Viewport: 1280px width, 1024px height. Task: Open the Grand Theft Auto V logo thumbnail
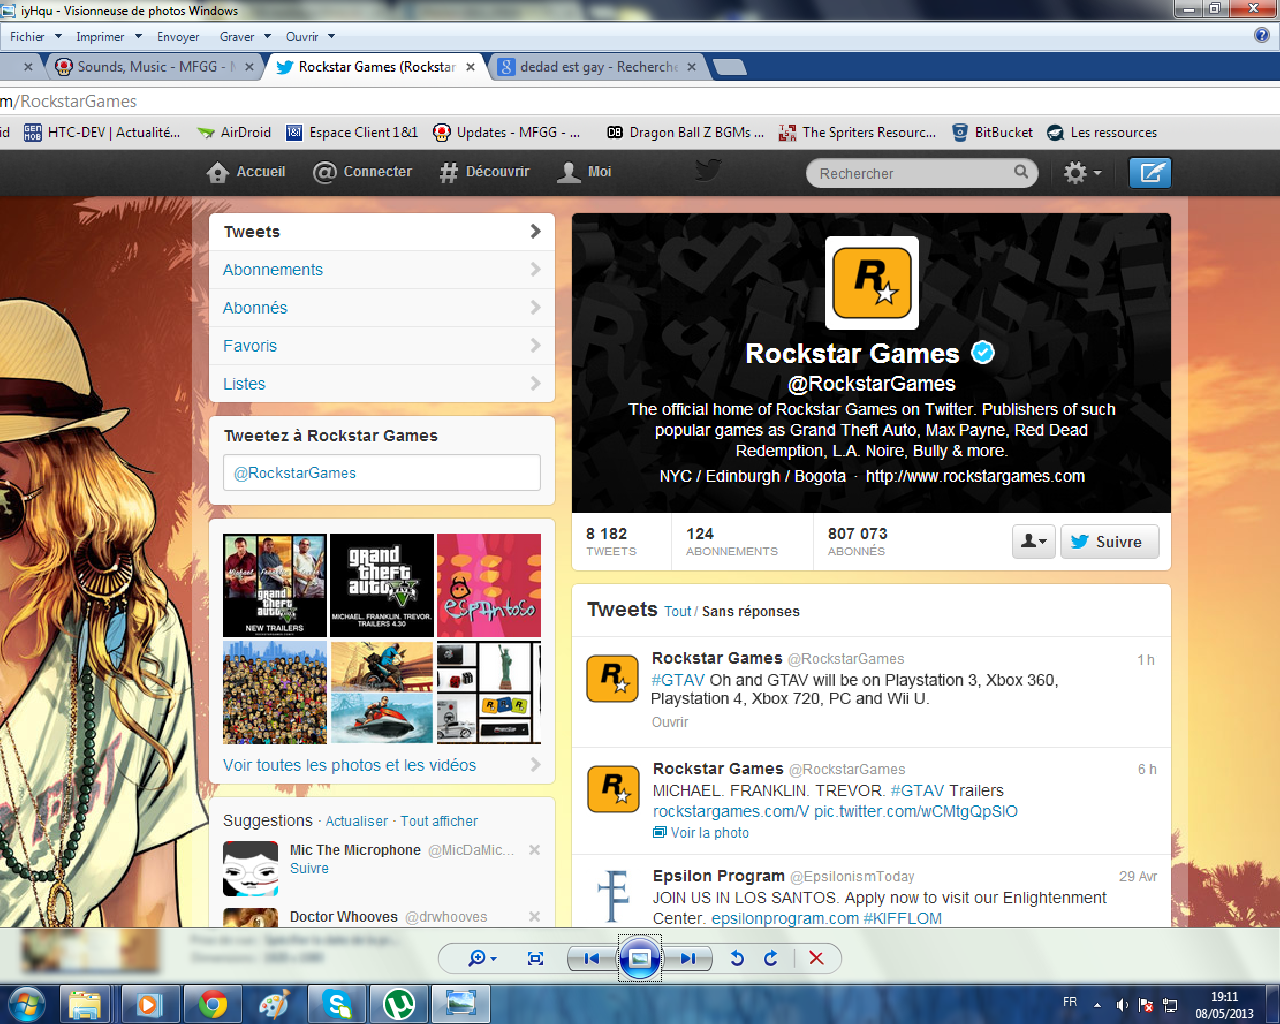[382, 585]
